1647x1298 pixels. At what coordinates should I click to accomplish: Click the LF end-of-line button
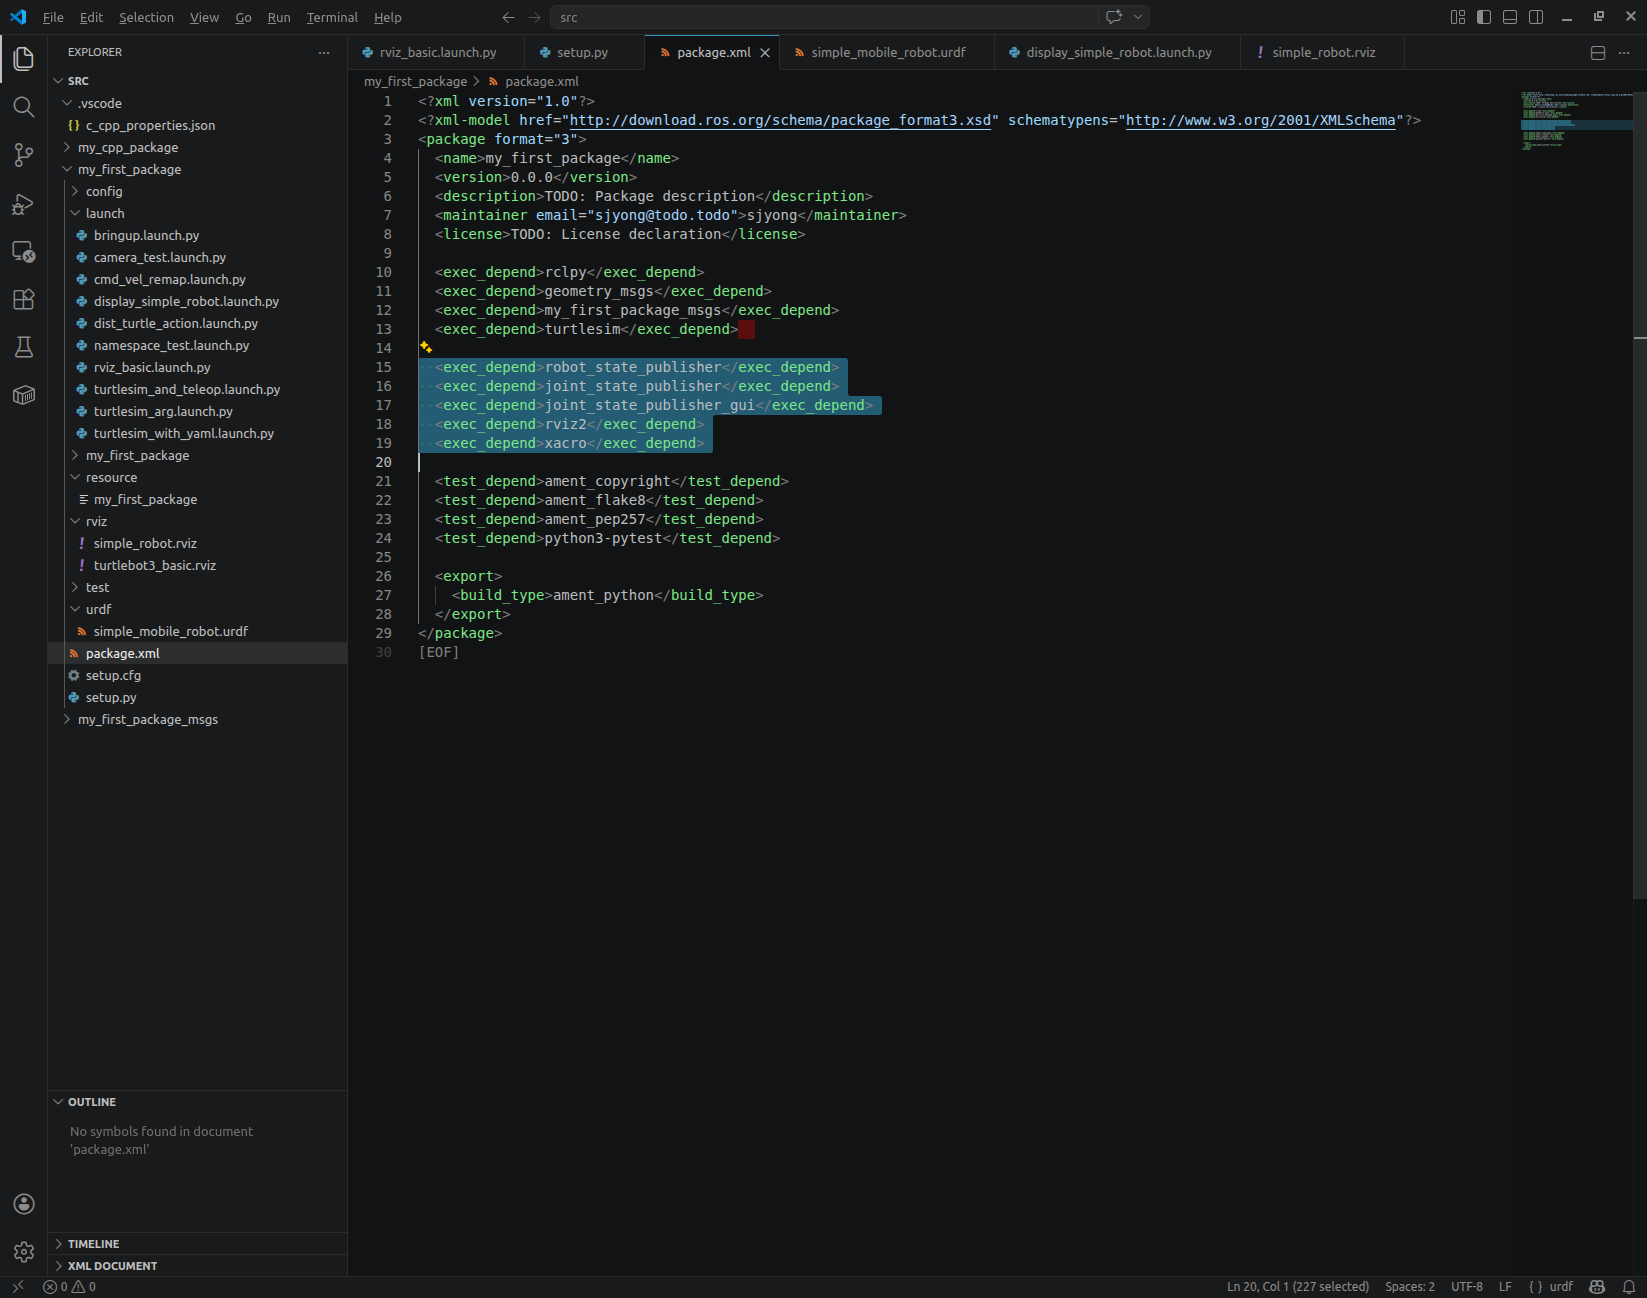click(x=1505, y=1287)
